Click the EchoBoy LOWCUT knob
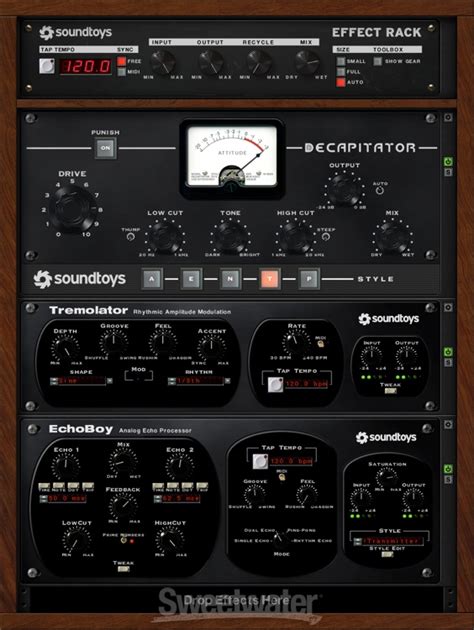 tap(76, 540)
